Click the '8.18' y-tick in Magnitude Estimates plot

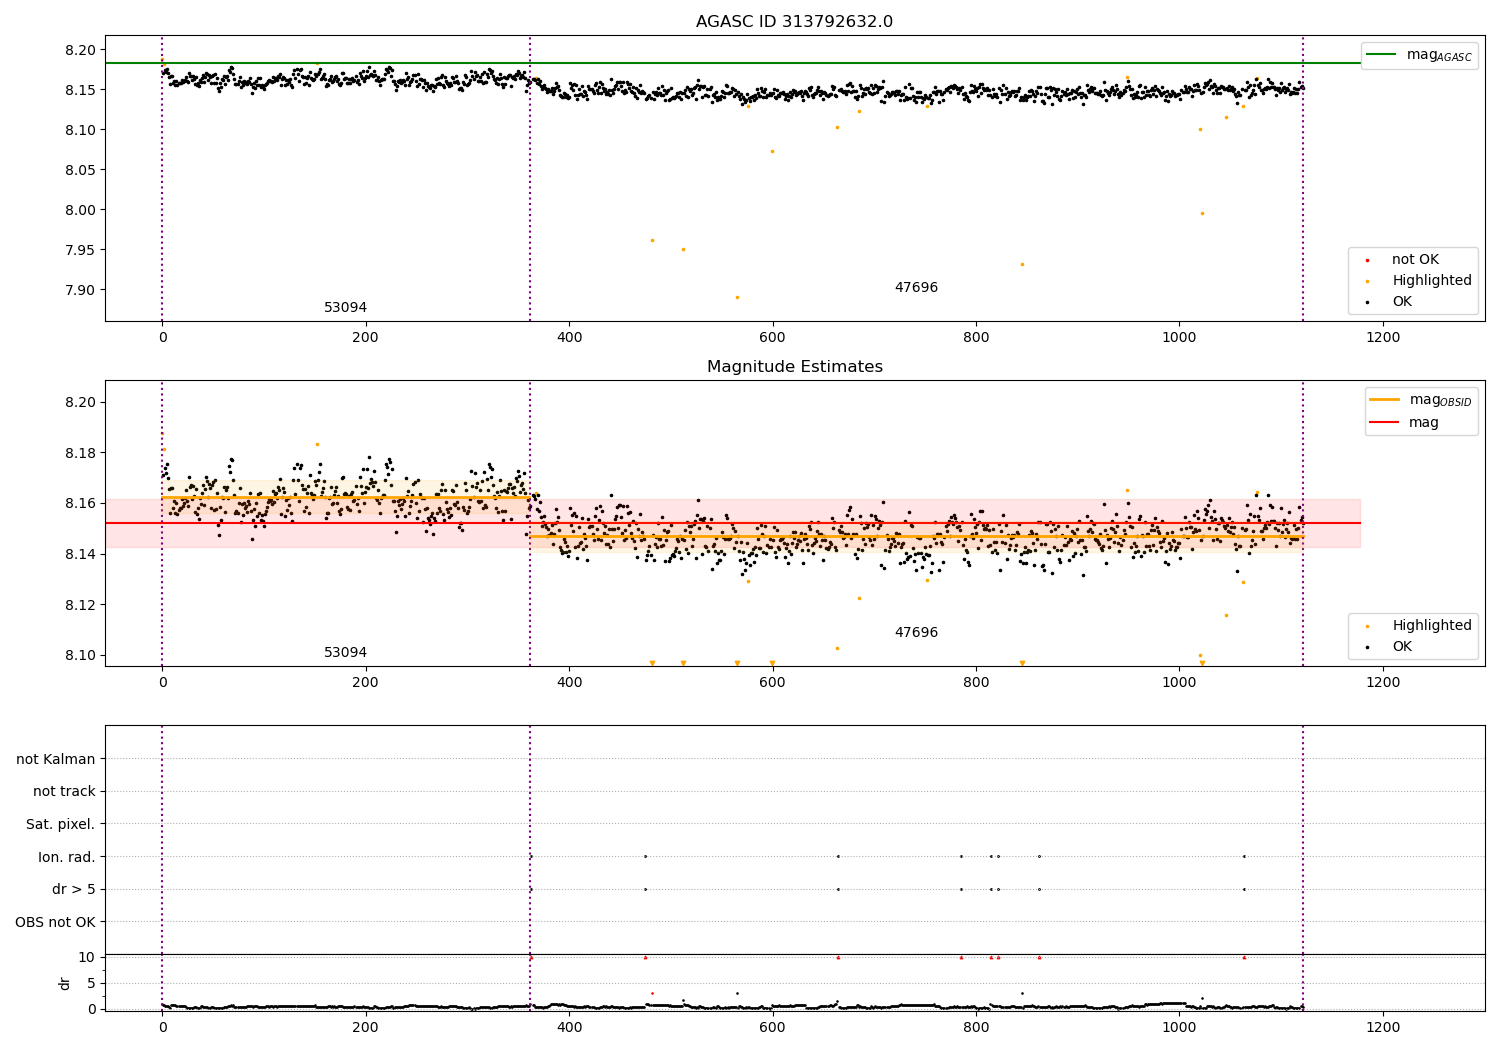(x=80, y=453)
